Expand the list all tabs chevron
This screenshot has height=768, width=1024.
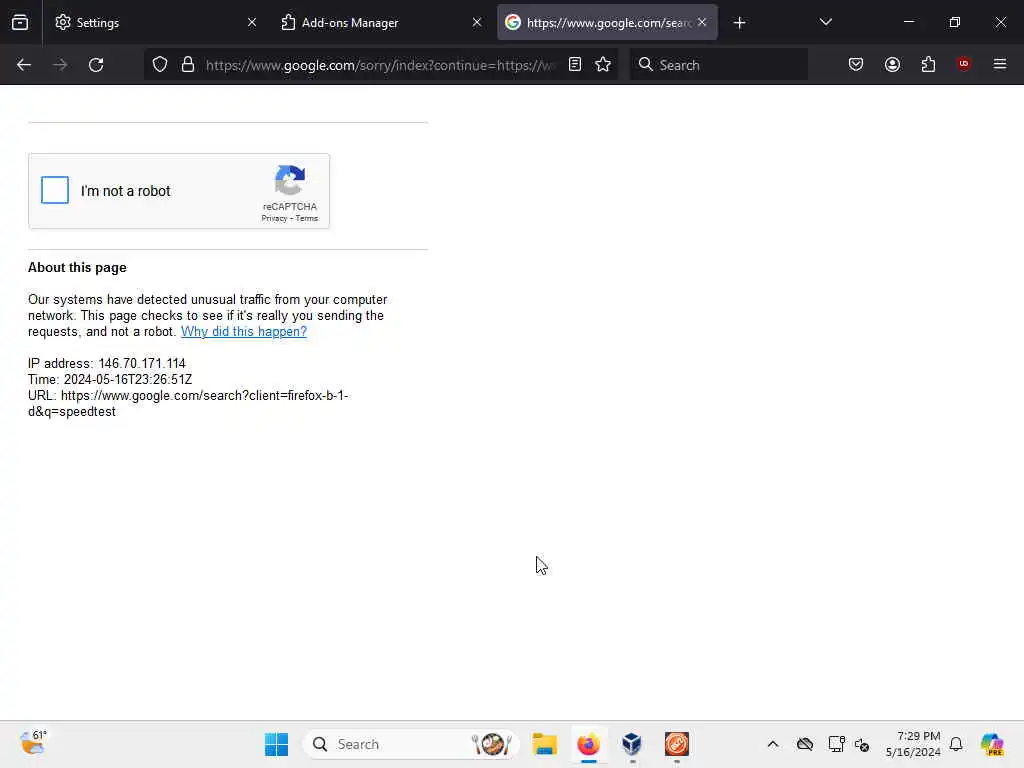[x=825, y=22]
